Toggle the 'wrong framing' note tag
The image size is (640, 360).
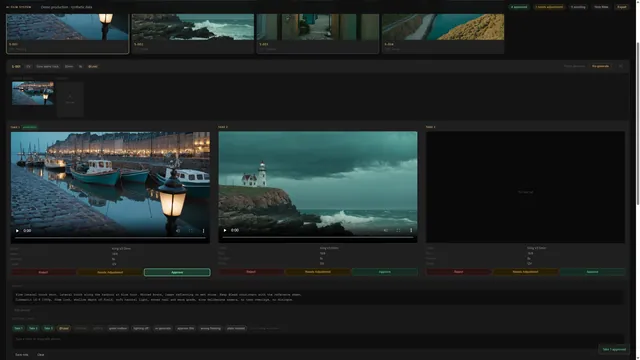[211, 328]
